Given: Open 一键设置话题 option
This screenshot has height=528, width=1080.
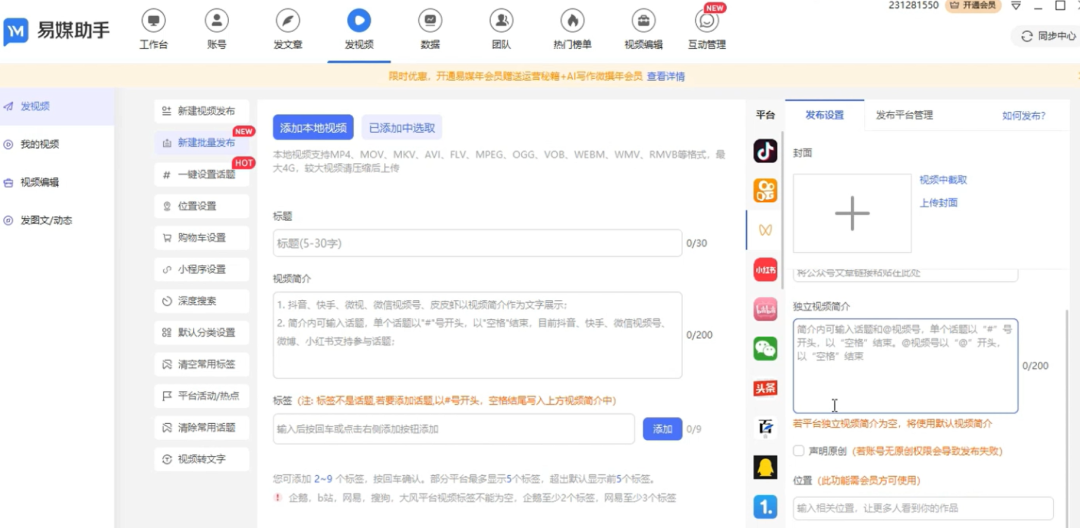Looking at the screenshot, I should (x=202, y=174).
